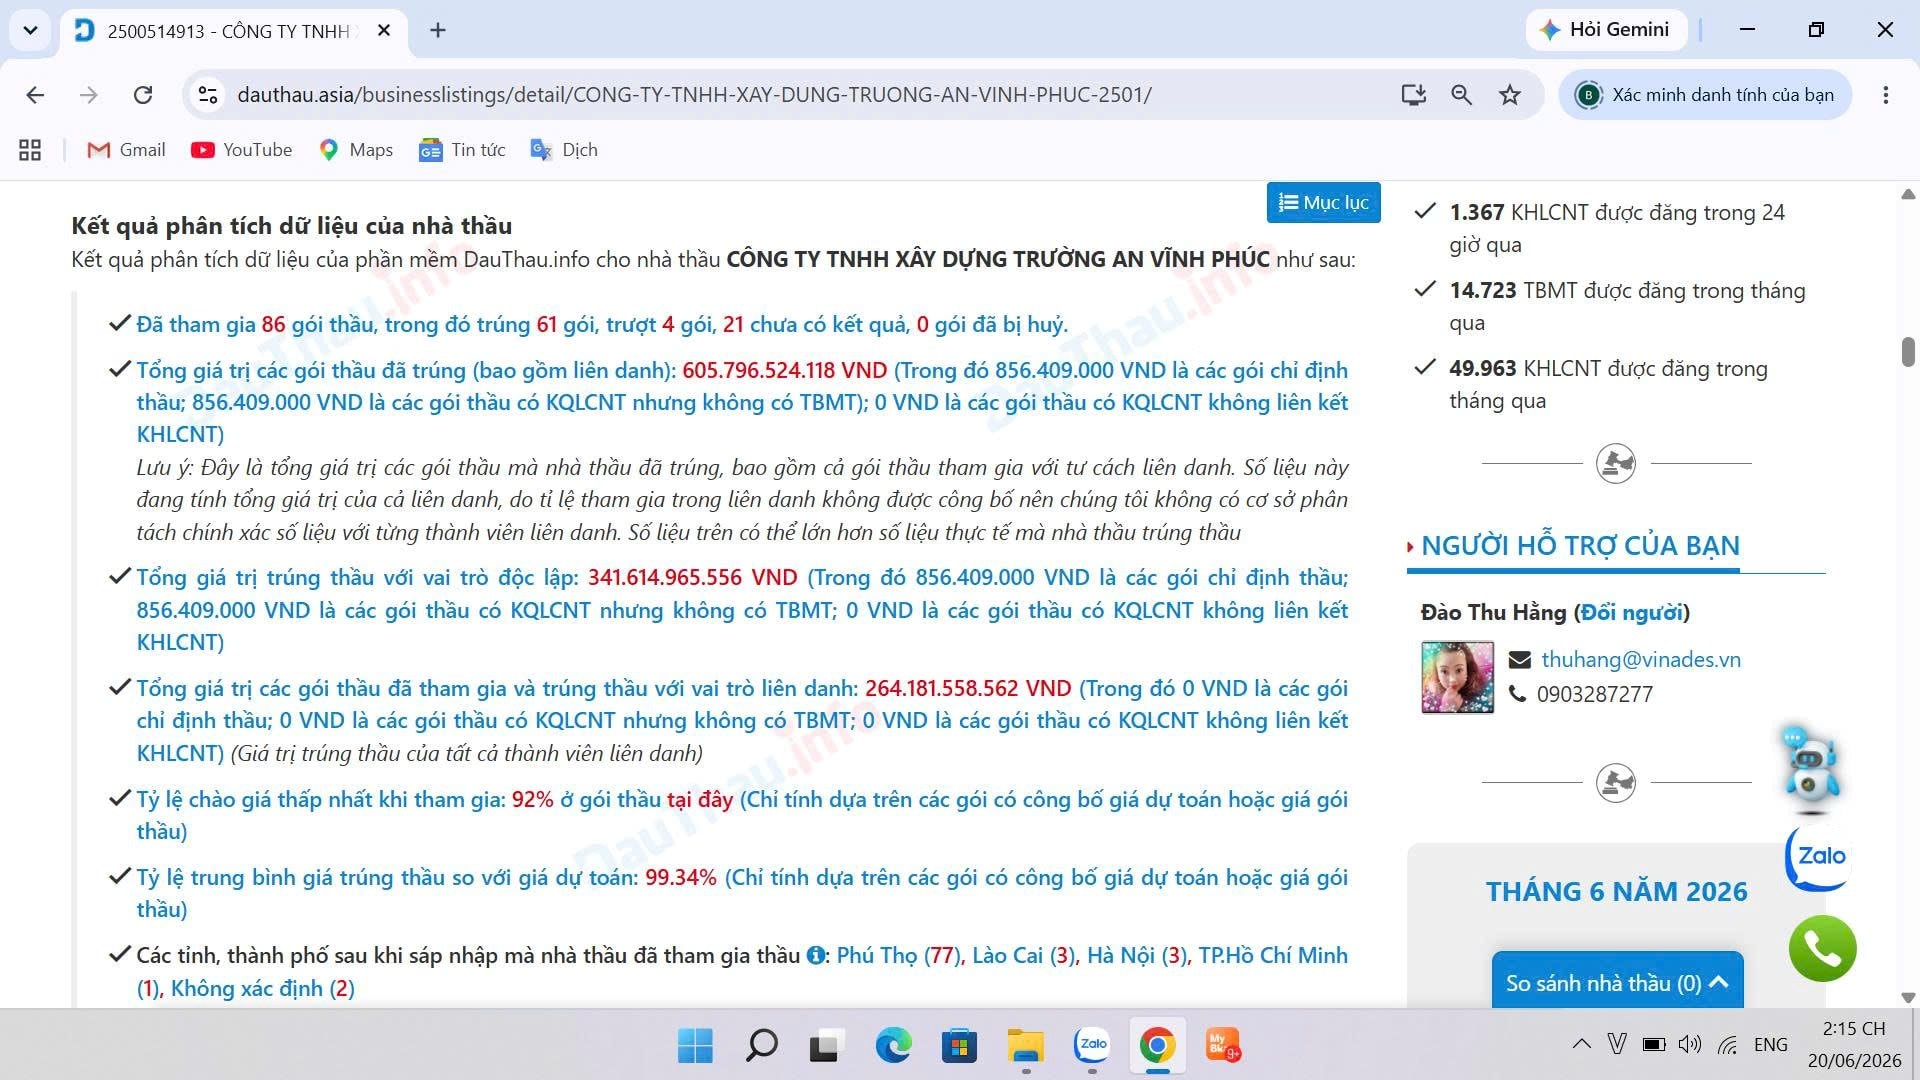The width and height of the screenshot is (1920, 1080).
Task: Click the scrollbar down arrow
Action: click(1908, 997)
